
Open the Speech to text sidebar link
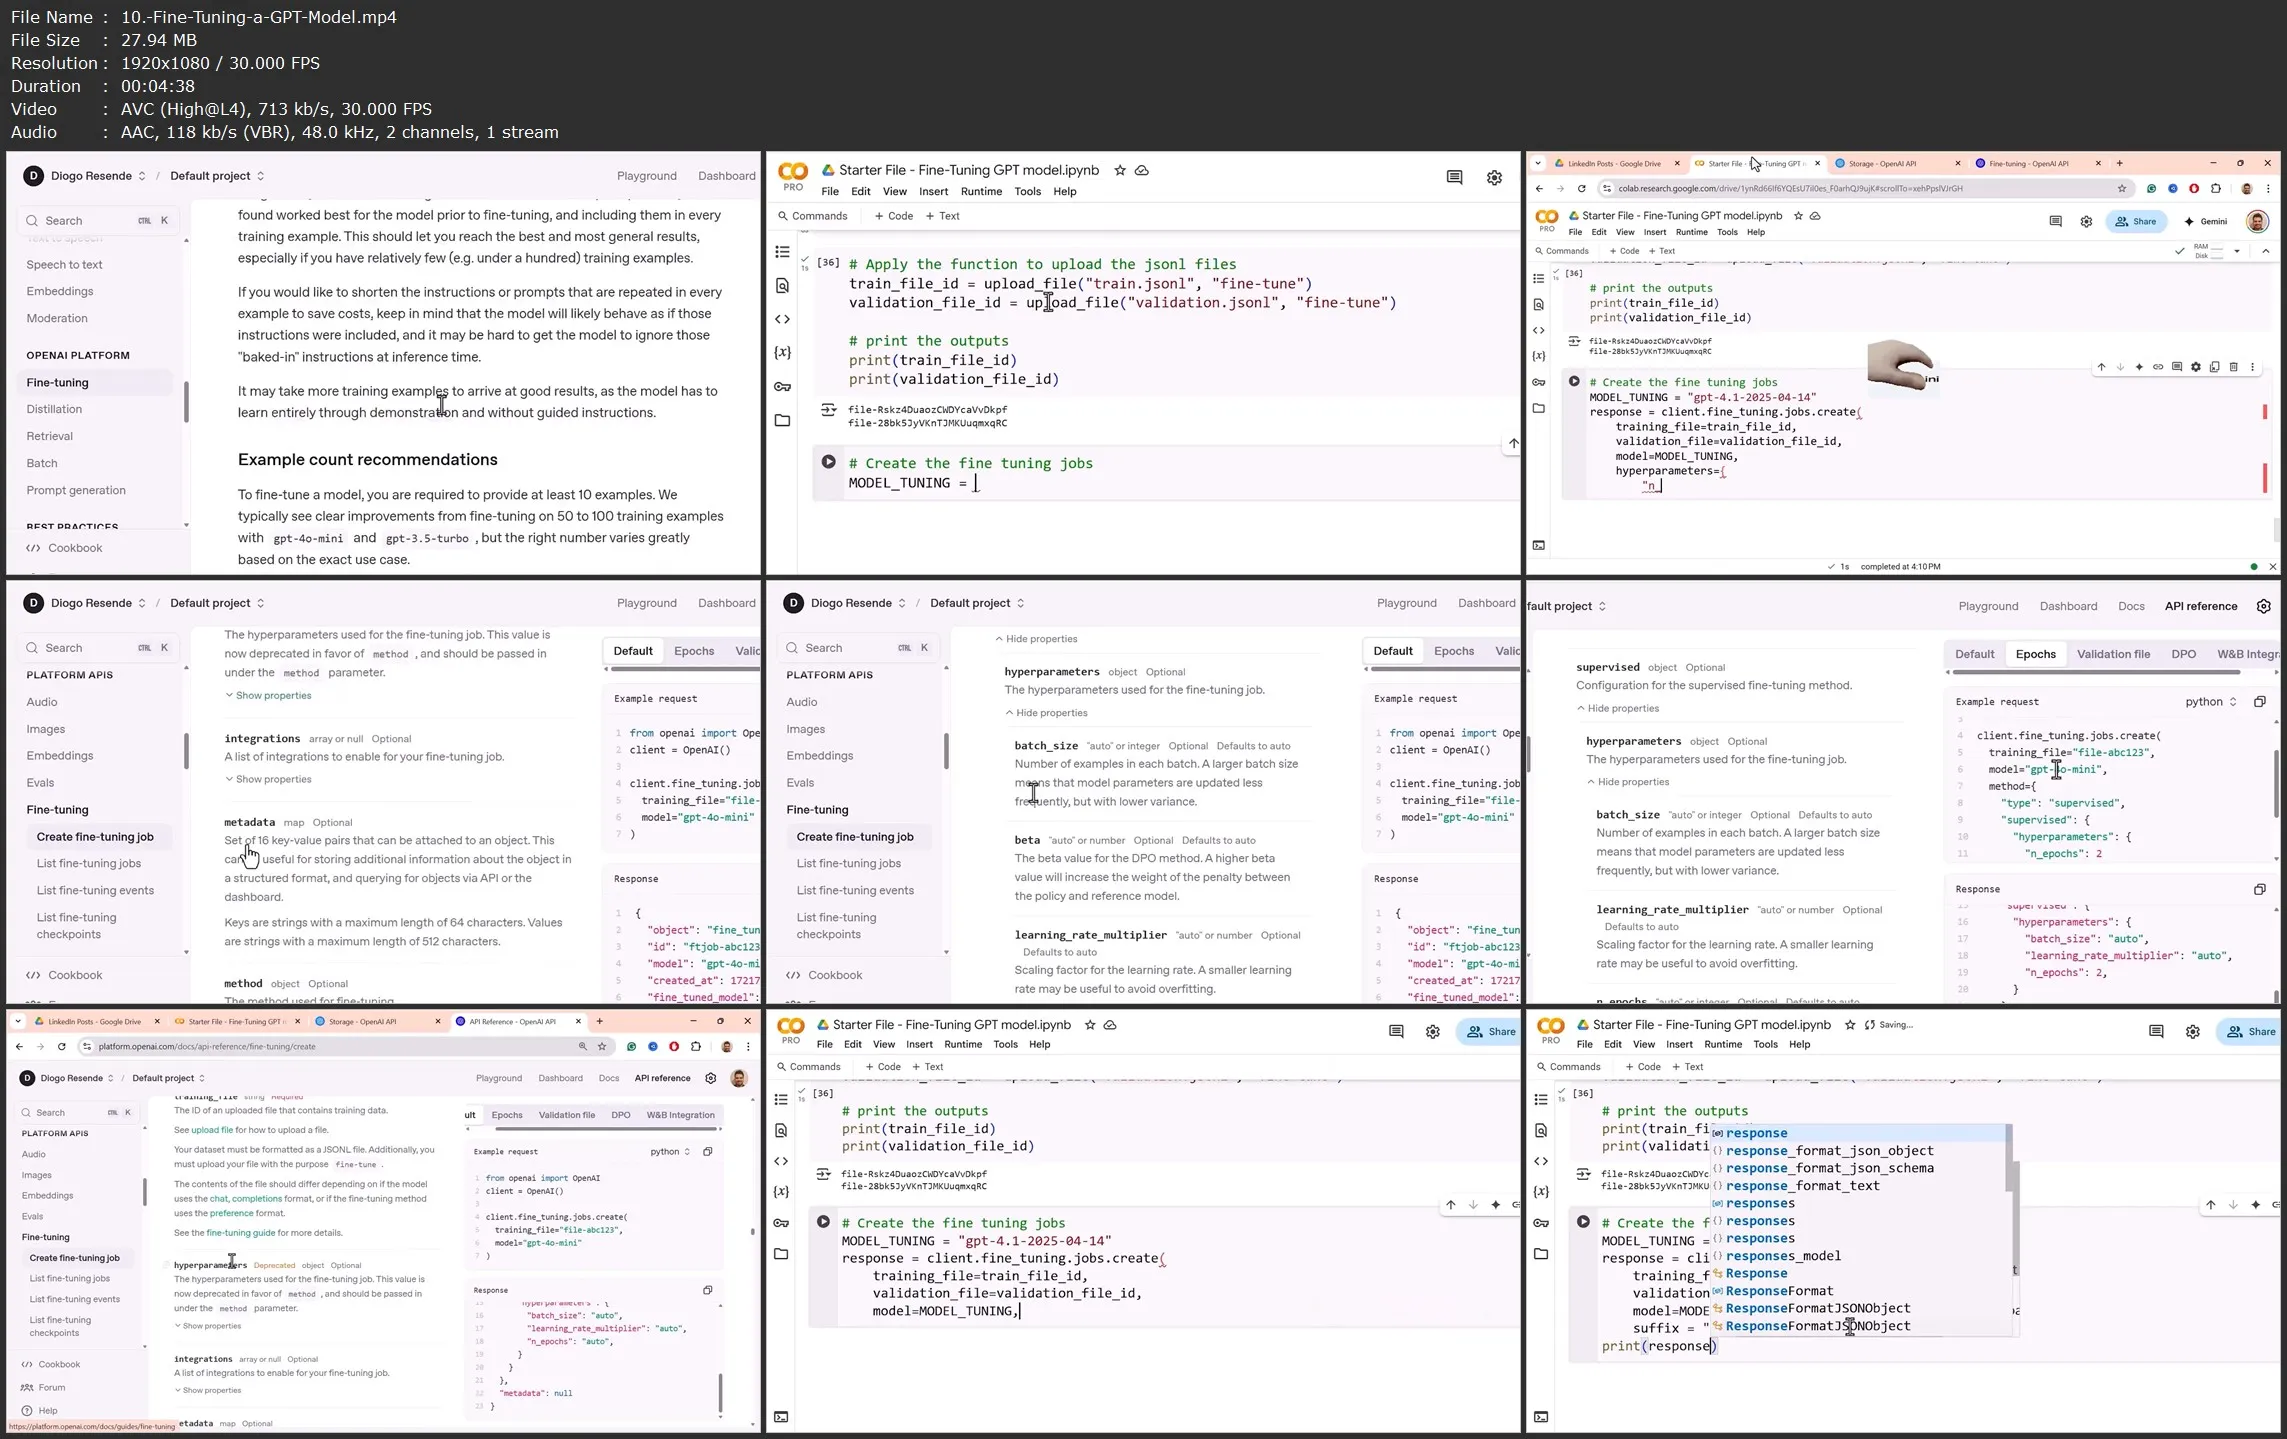[64, 265]
